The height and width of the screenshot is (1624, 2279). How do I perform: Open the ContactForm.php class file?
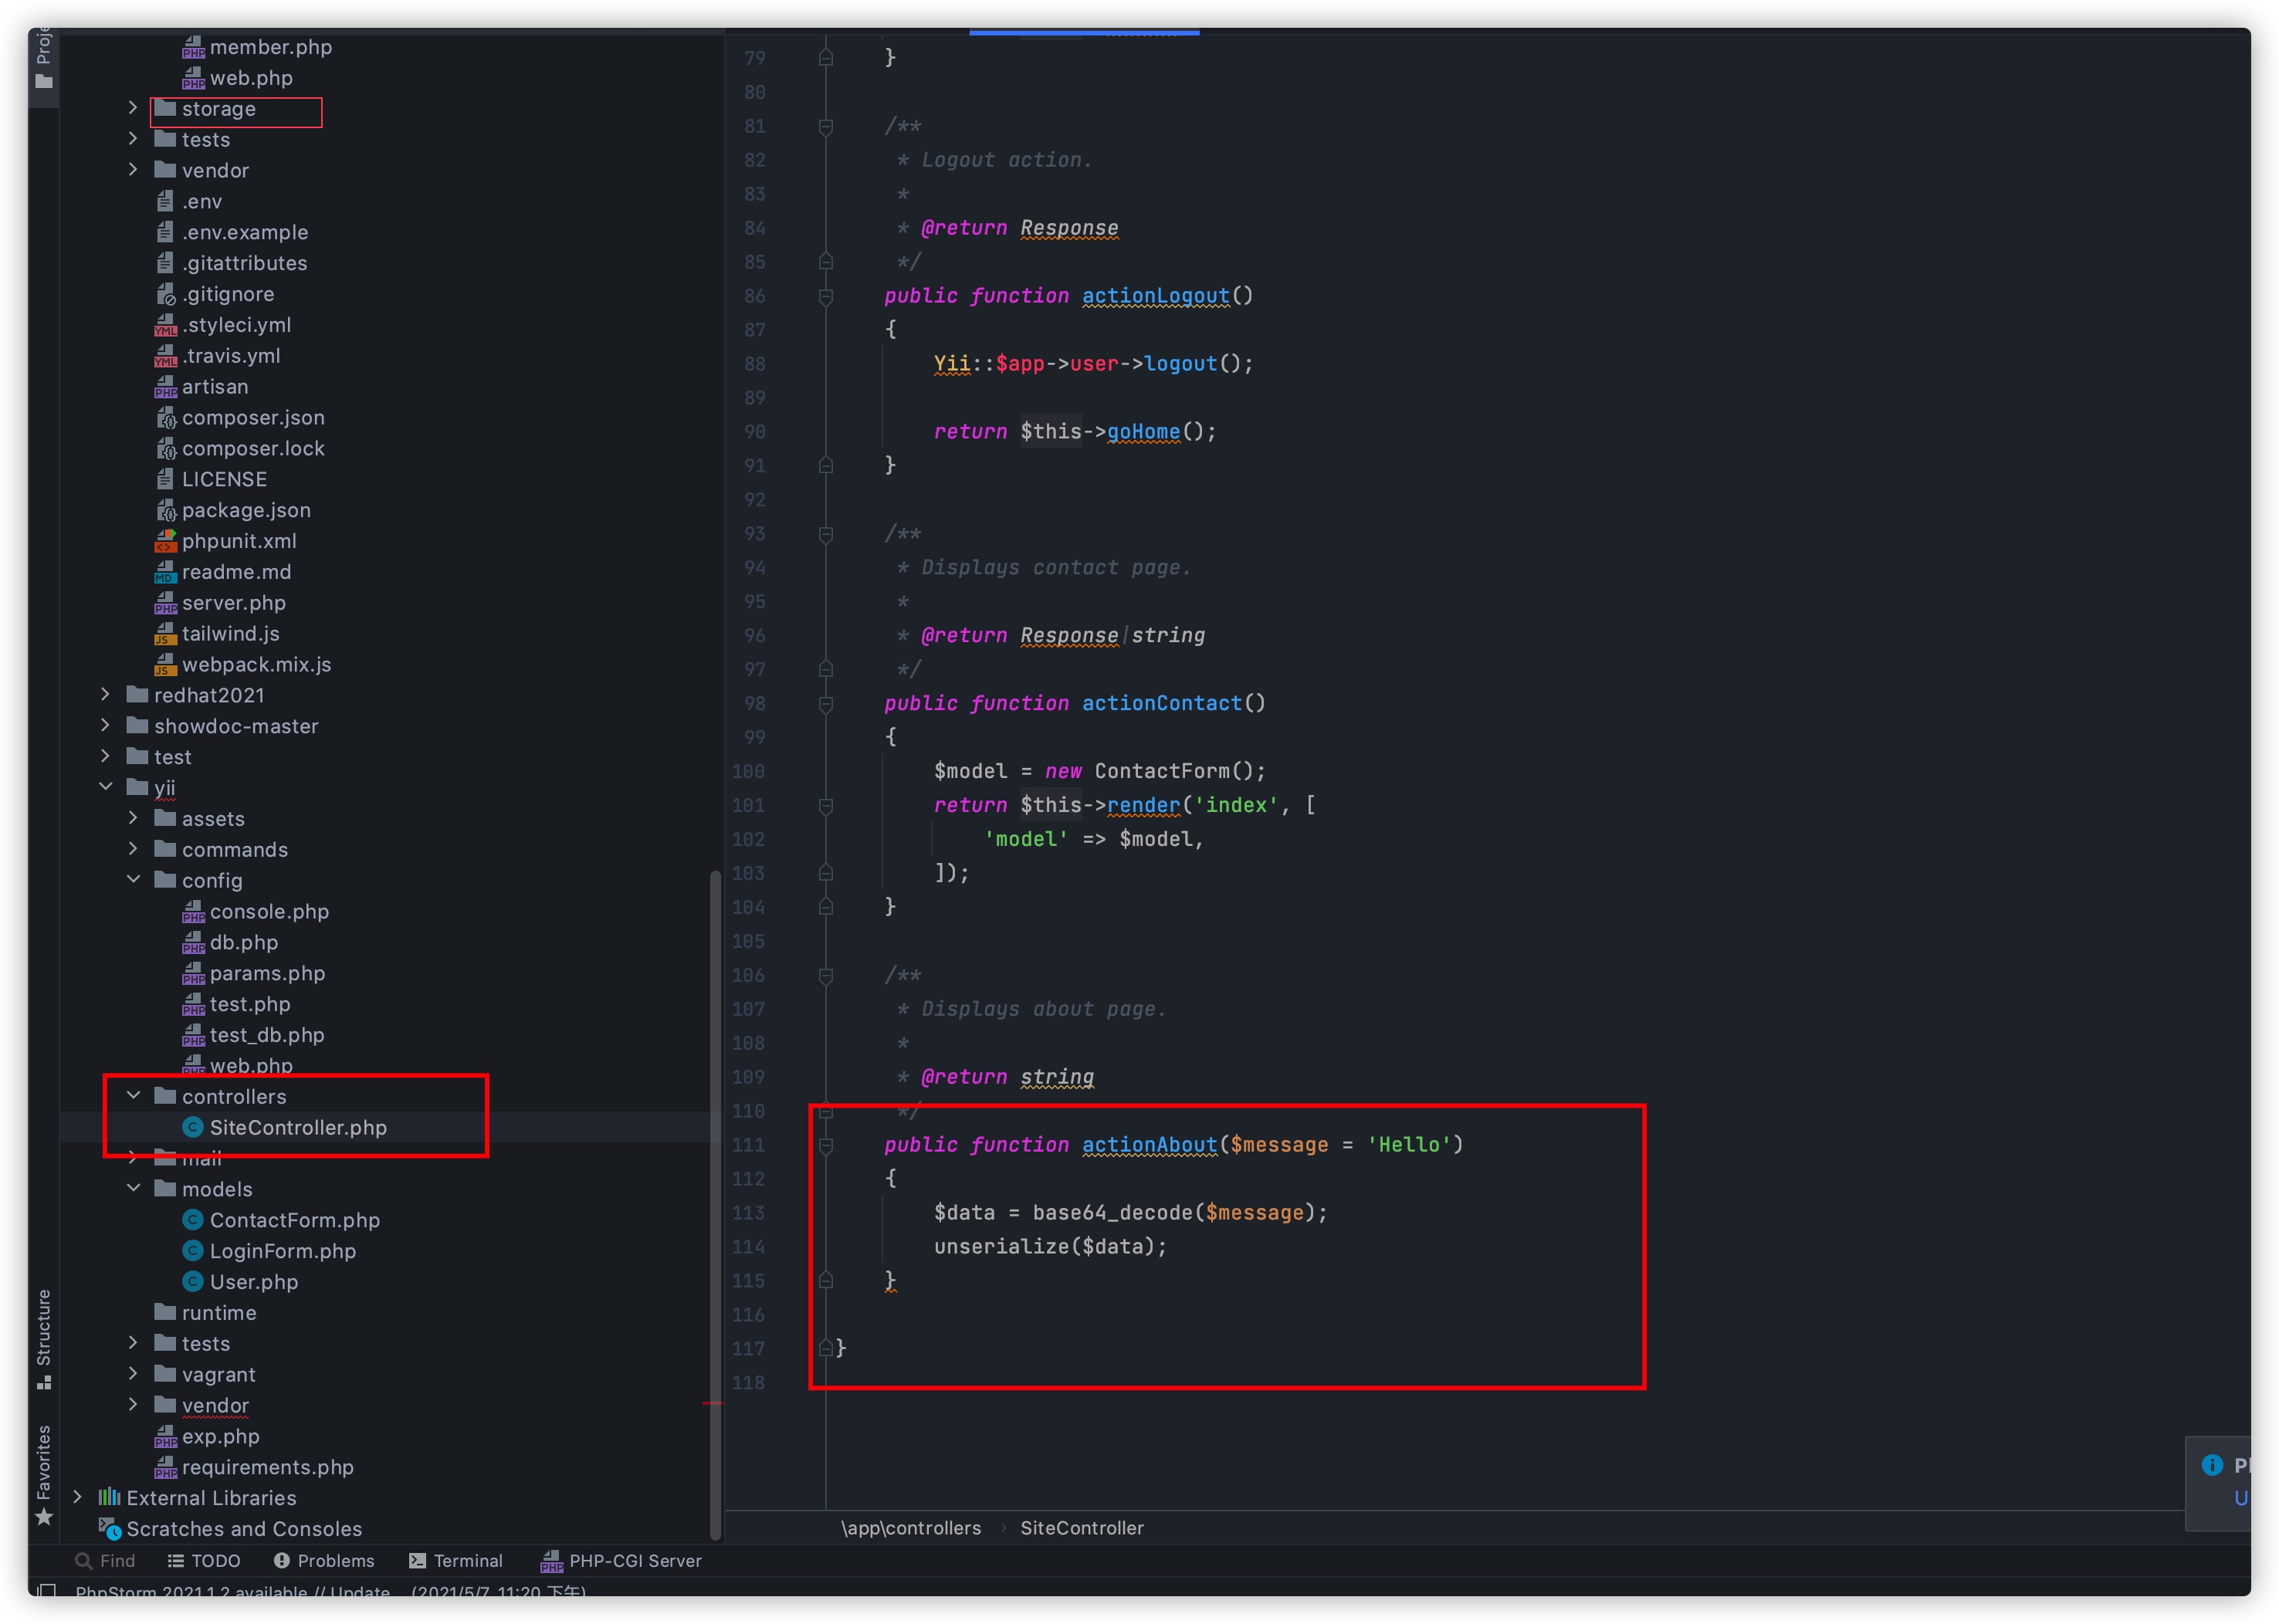coord(294,1220)
